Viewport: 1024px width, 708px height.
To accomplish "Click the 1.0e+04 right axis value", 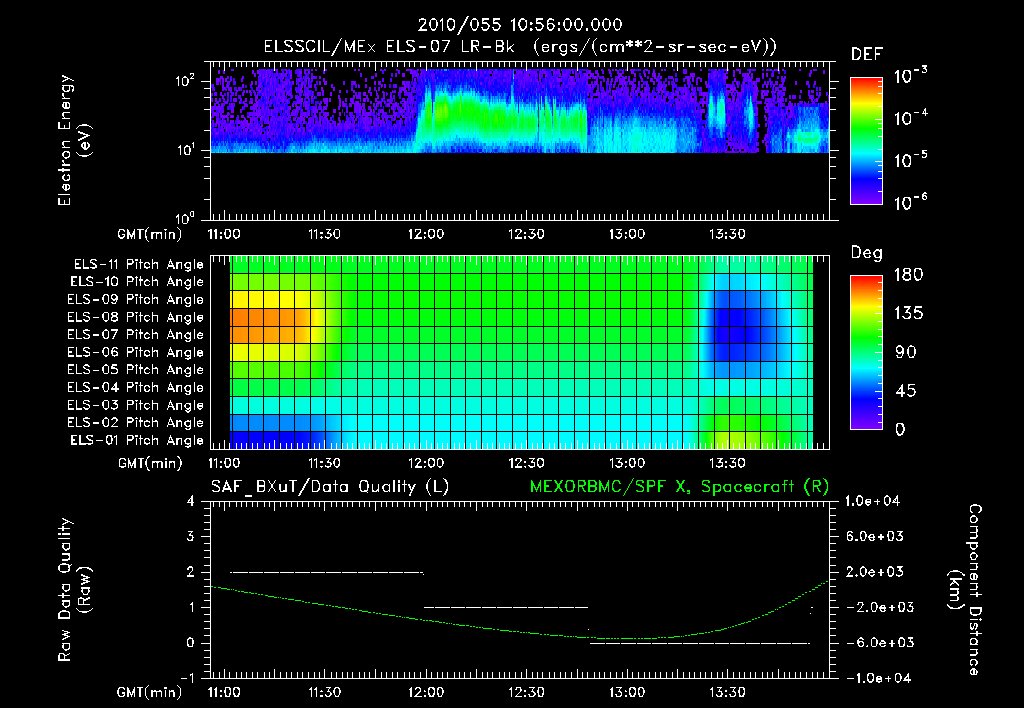I will (x=872, y=501).
